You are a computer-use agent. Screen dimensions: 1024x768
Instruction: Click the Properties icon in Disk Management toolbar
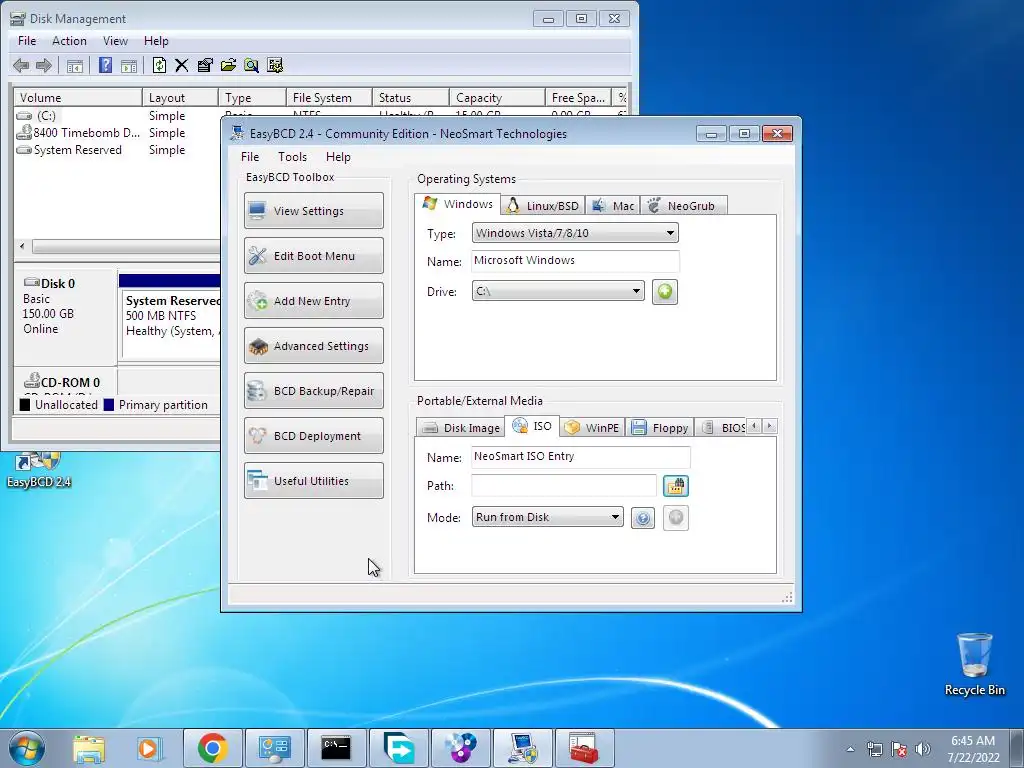click(x=205, y=65)
